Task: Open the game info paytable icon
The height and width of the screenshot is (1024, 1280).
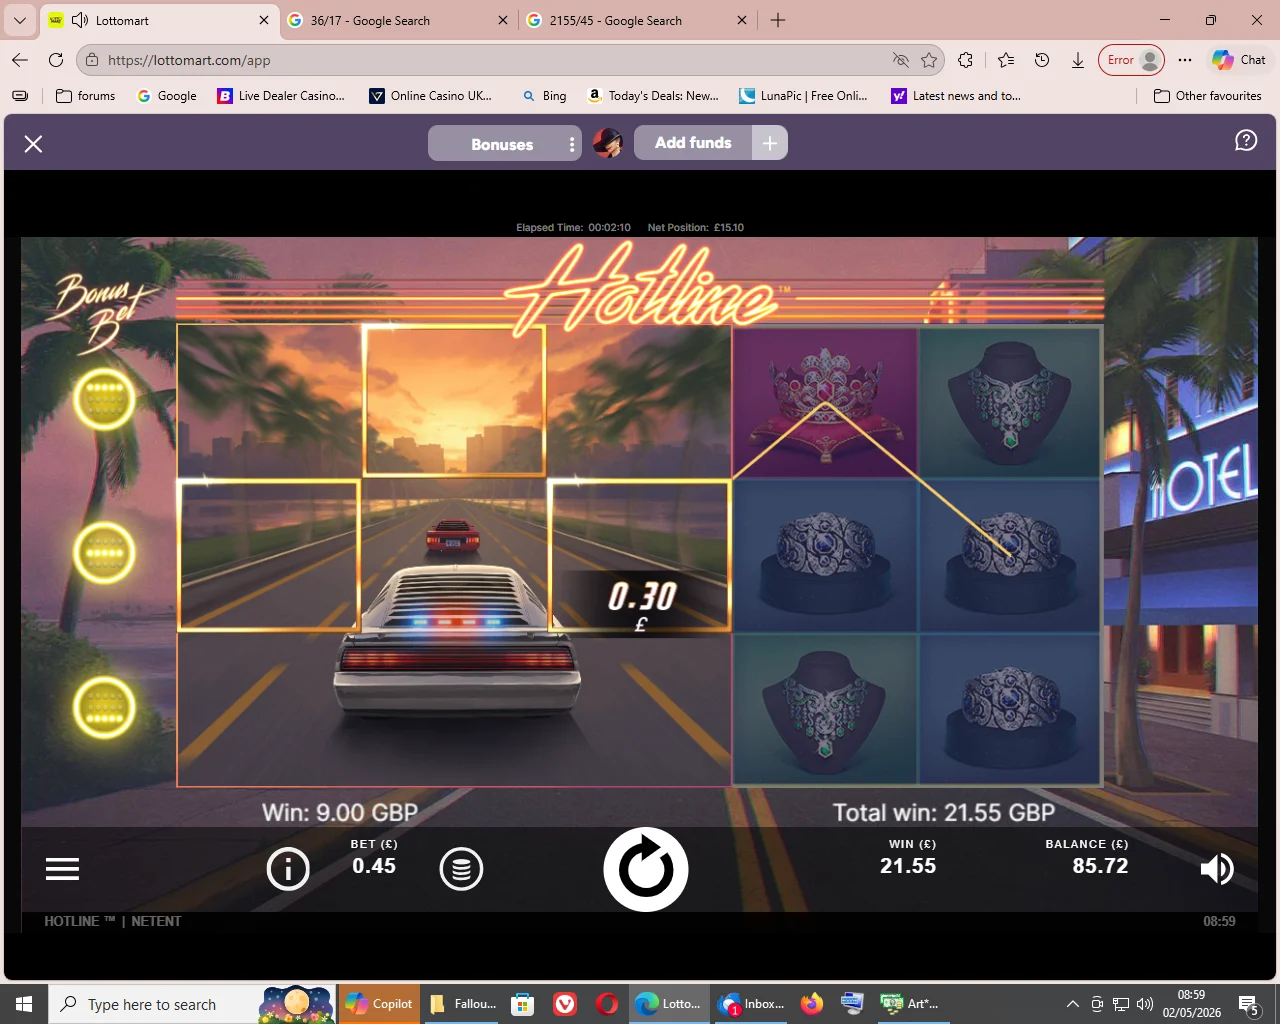Action: (x=288, y=869)
